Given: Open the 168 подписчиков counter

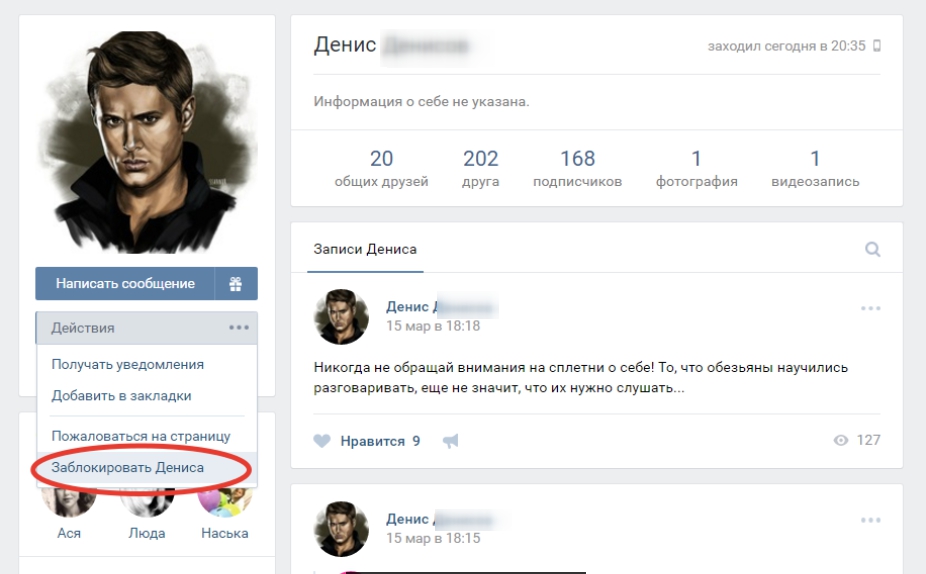Looking at the screenshot, I should pos(577,169).
